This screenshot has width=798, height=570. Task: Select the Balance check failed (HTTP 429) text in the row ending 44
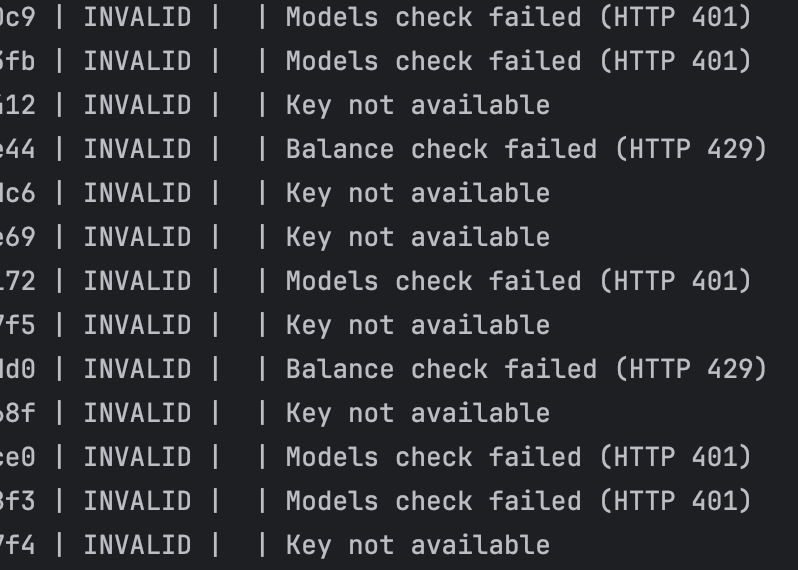[526, 149]
